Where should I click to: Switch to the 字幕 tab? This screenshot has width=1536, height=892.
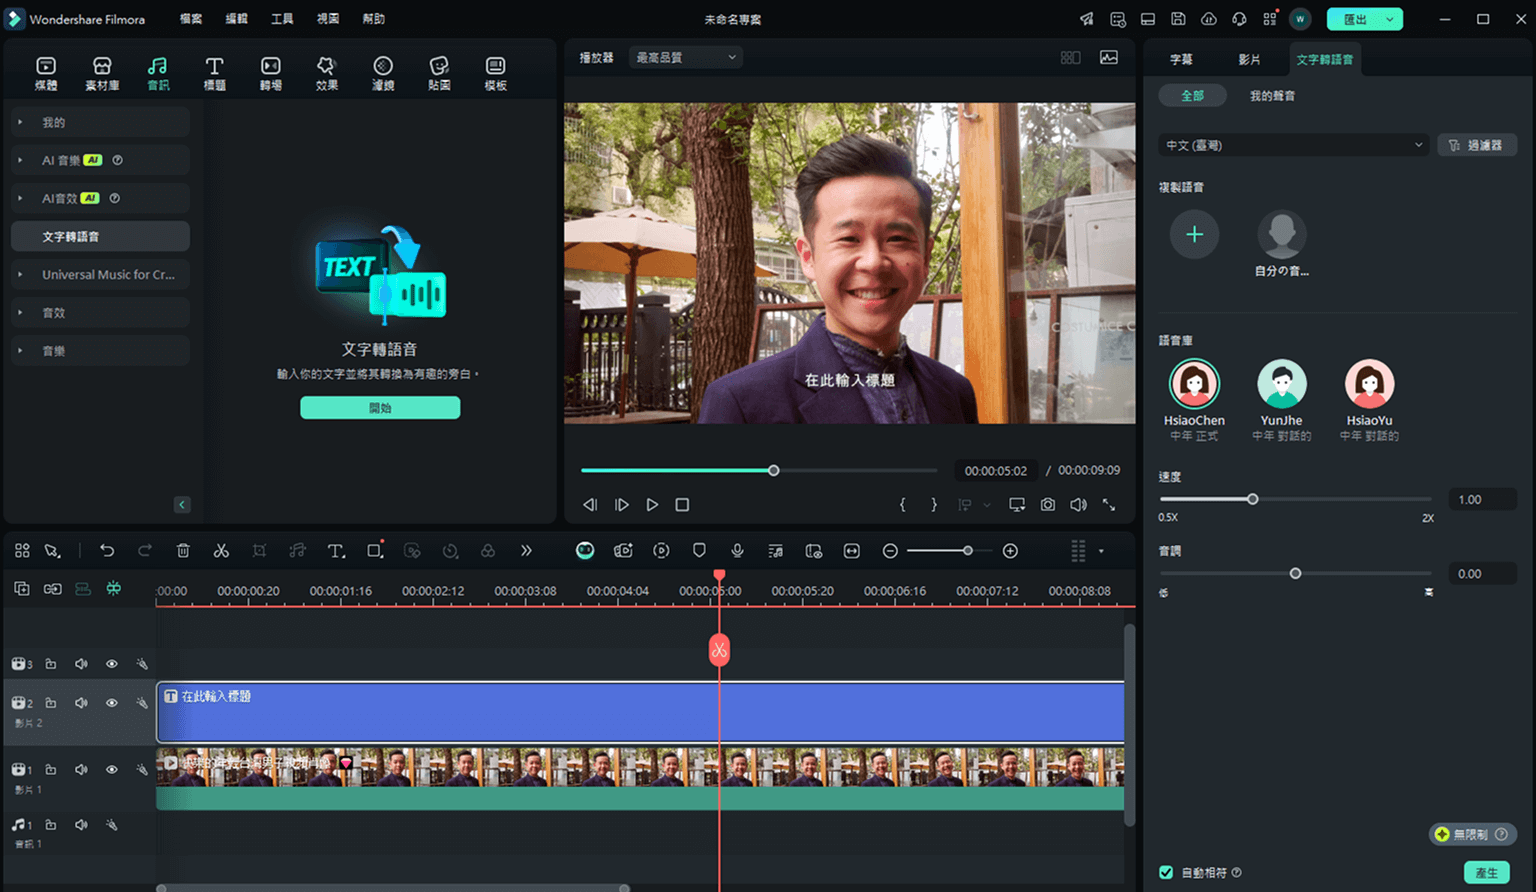[x=1181, y=60]
